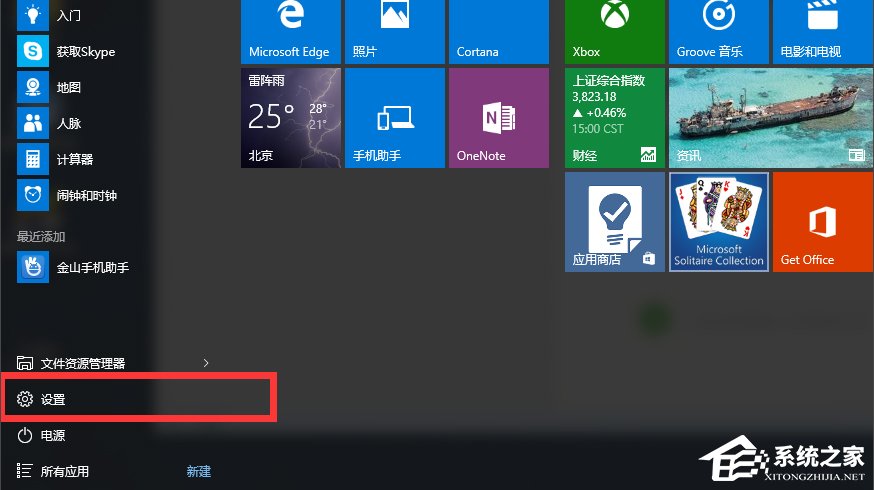Open the Xbox tile

click(x=615, y=32)
